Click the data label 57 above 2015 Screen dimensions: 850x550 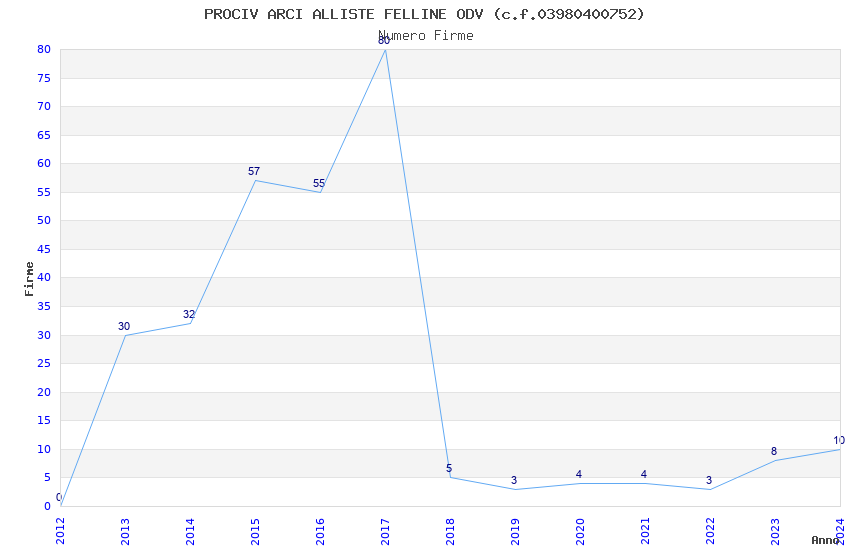pyautogui.click(x=254, y=171)
